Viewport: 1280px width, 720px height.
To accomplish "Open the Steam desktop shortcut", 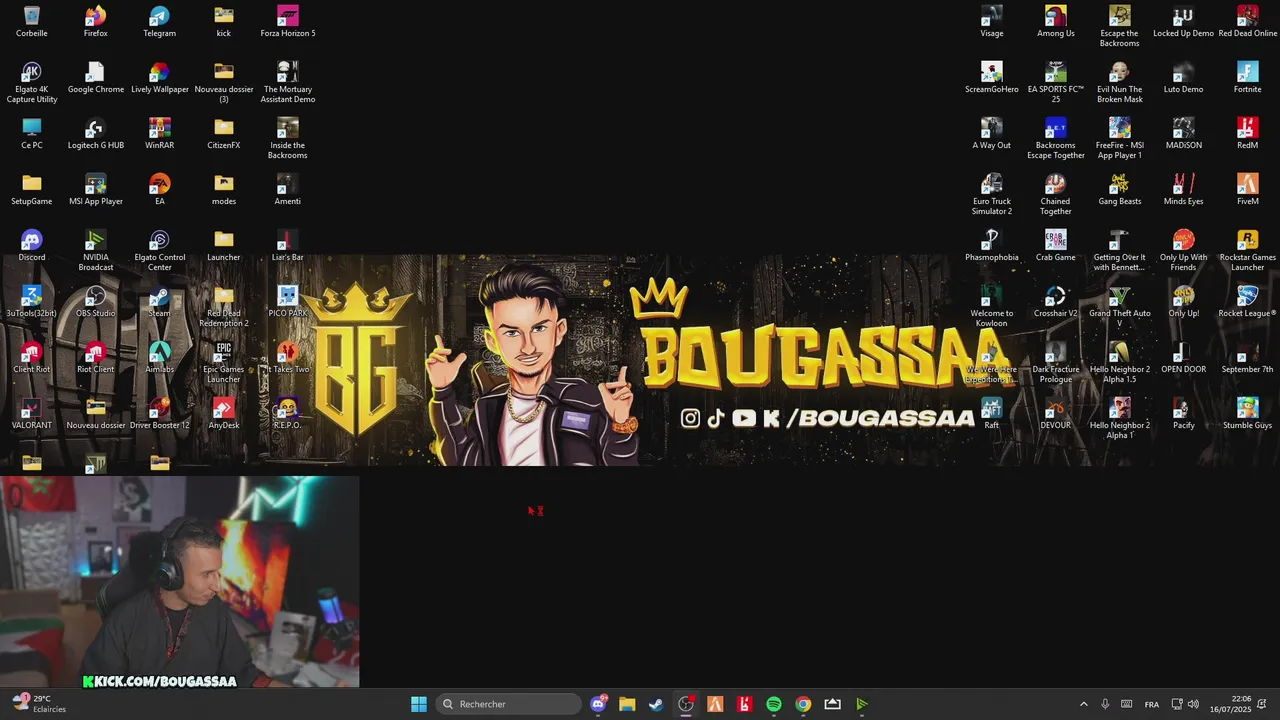I will (x=160, y=302).
